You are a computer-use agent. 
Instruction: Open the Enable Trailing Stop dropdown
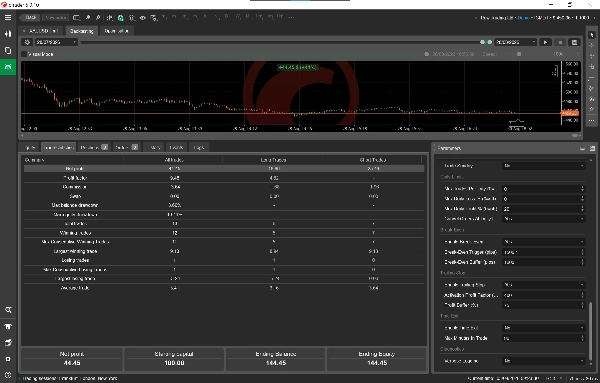(x=543, y=285)
